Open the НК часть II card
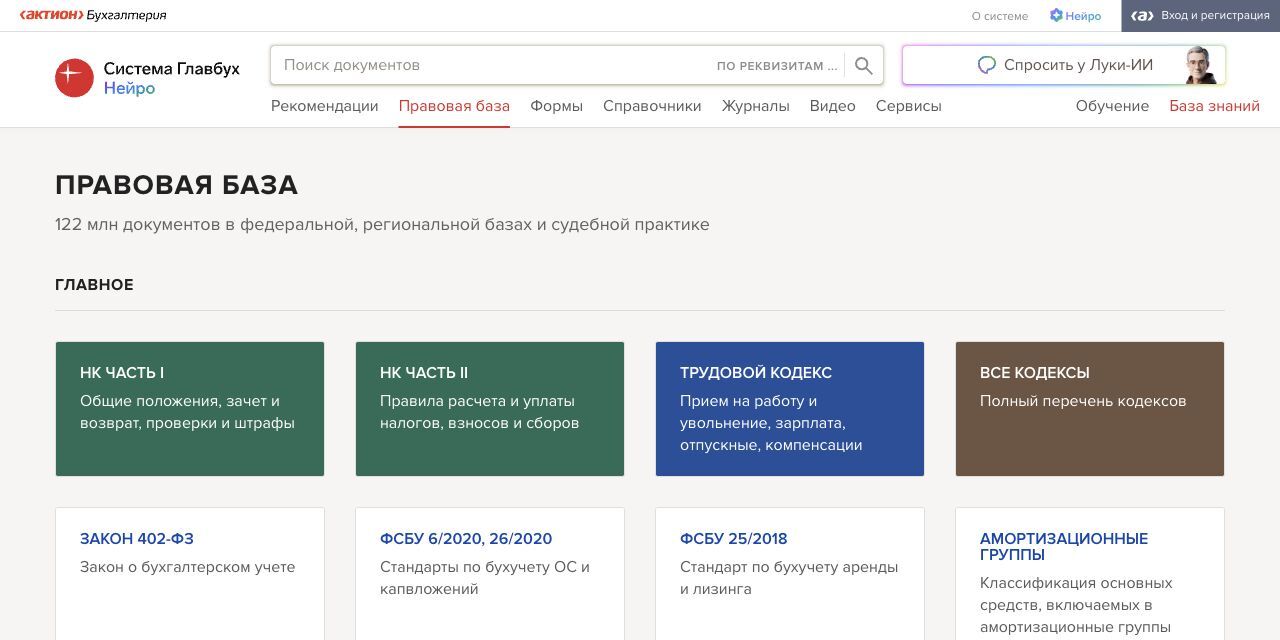This screenshot has width=1280, height=640. (490, 409)
